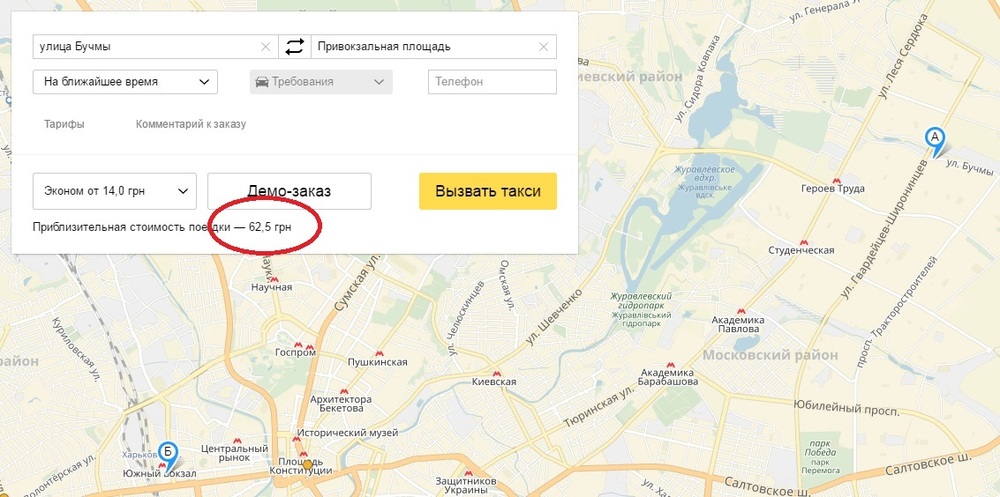Open the Тарифы tab
The image size is (1000, 497).
64,124
